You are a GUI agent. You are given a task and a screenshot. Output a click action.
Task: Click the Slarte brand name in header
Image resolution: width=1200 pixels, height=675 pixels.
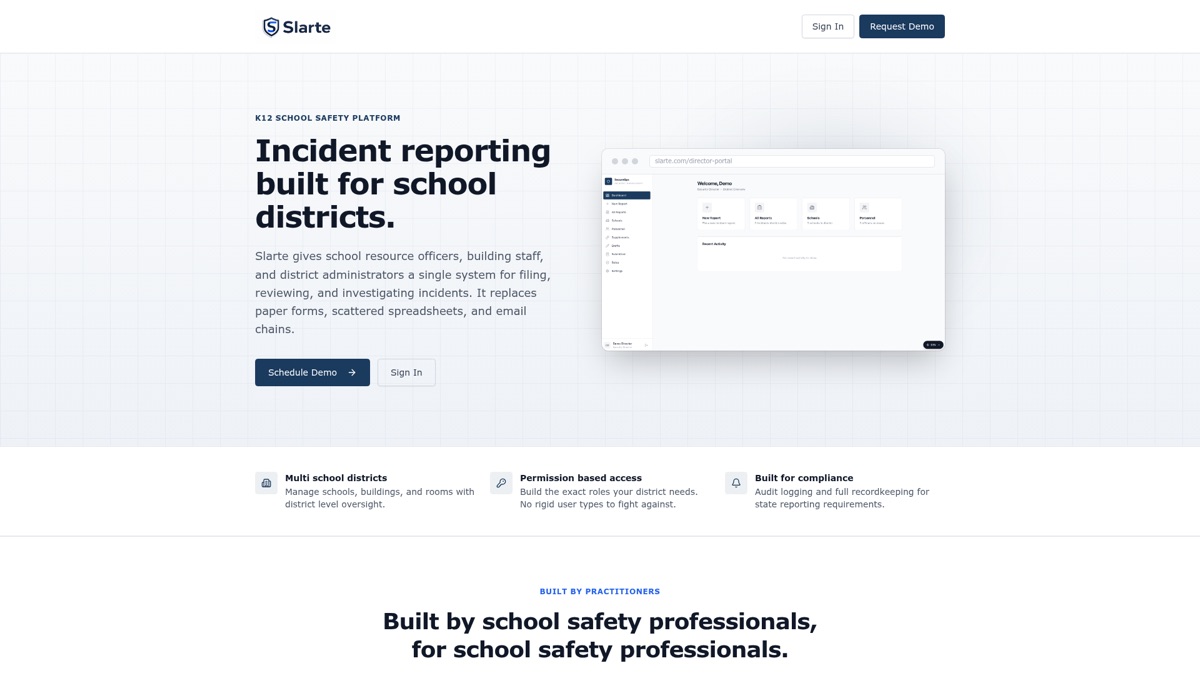click(x=306, y=27)
